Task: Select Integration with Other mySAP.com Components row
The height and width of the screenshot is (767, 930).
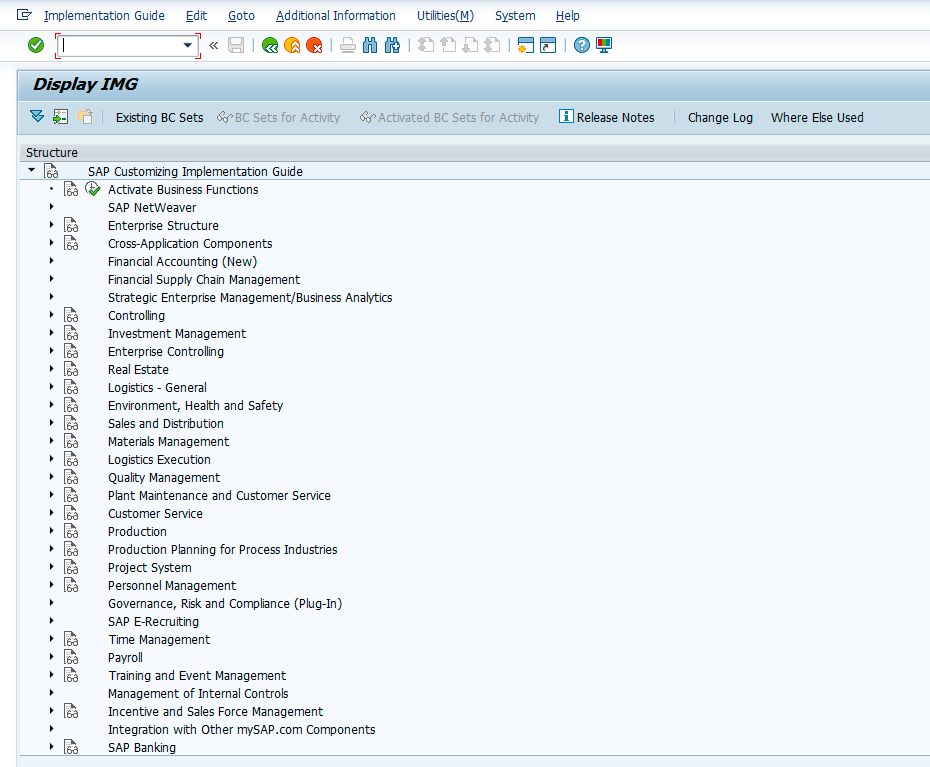Action: click(241, 729)
